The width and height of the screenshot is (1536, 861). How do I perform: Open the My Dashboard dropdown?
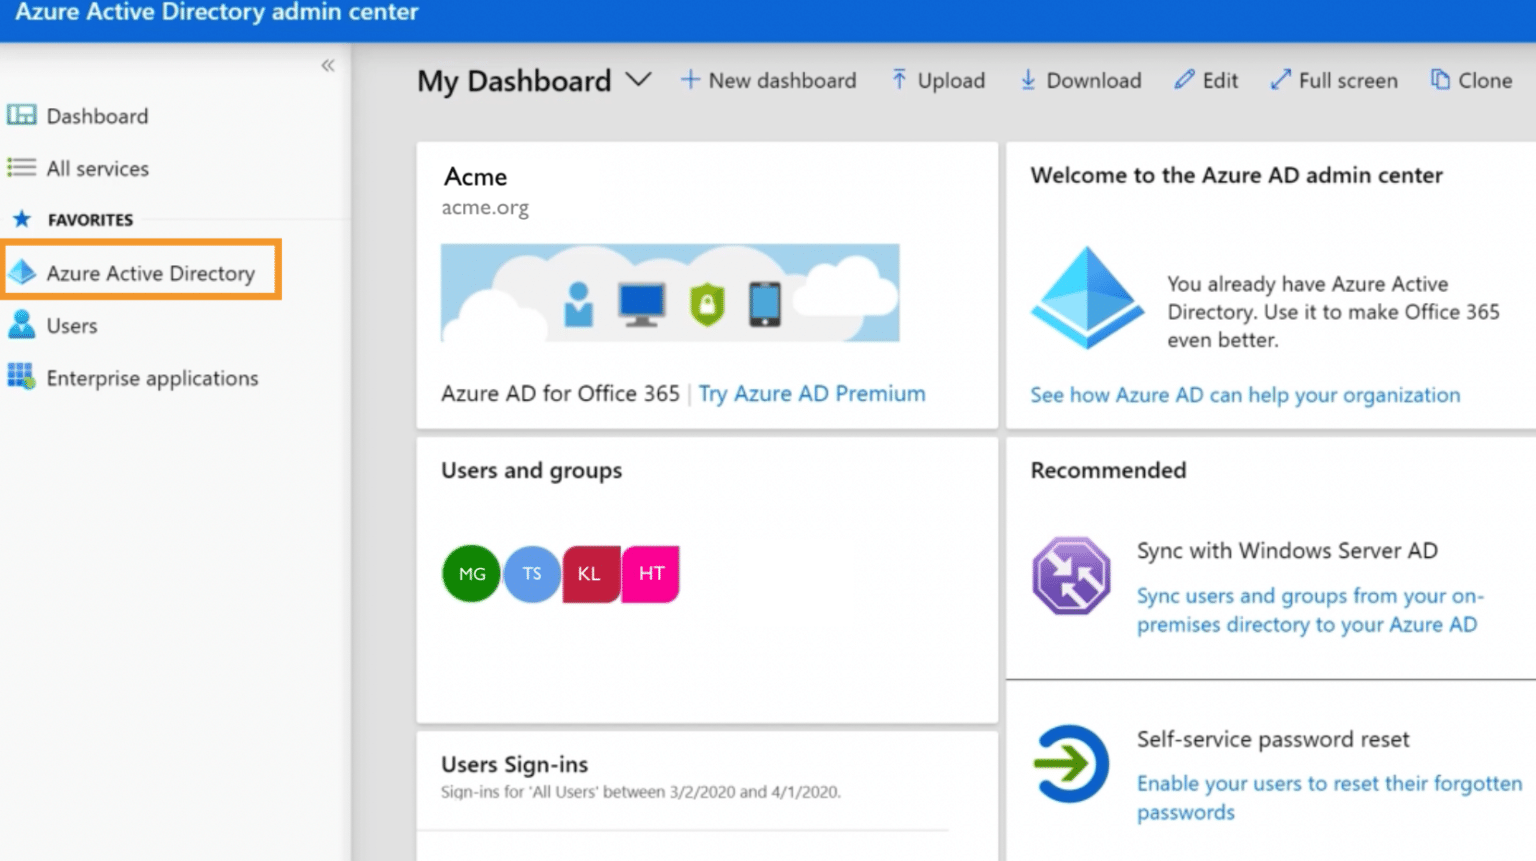point(641,80)
